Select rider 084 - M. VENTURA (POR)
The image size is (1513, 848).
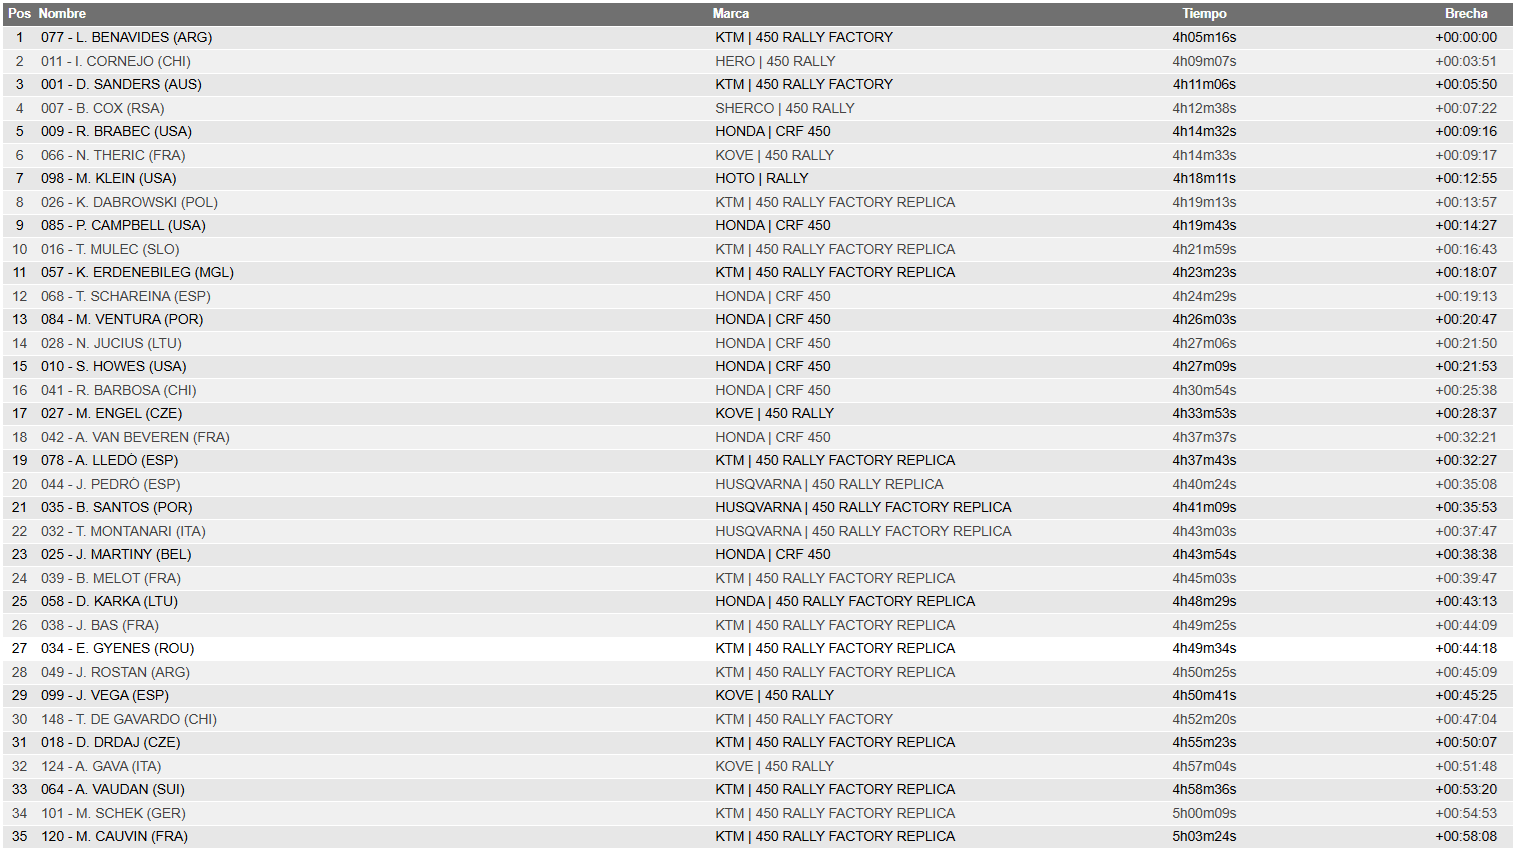[x=122, y=319]
